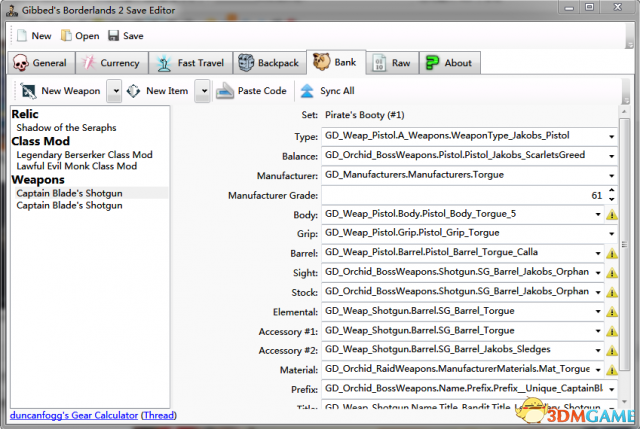Click warning icon beside Accessory #2 field

[611, 350]
